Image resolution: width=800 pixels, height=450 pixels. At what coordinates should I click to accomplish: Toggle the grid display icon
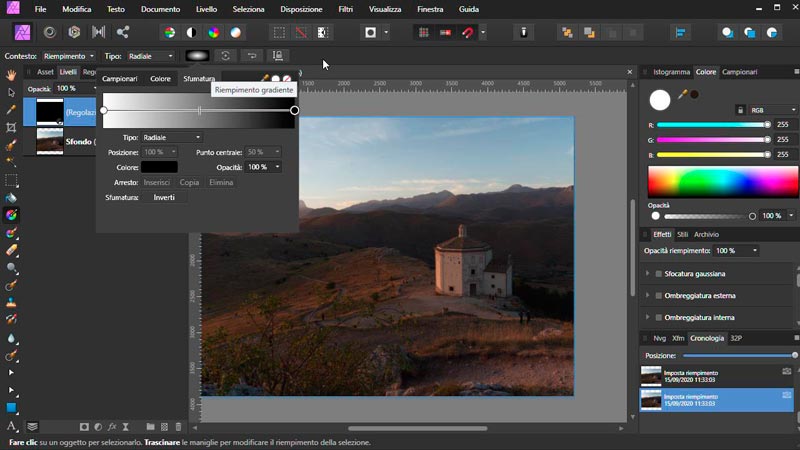[x=423, y=32]
